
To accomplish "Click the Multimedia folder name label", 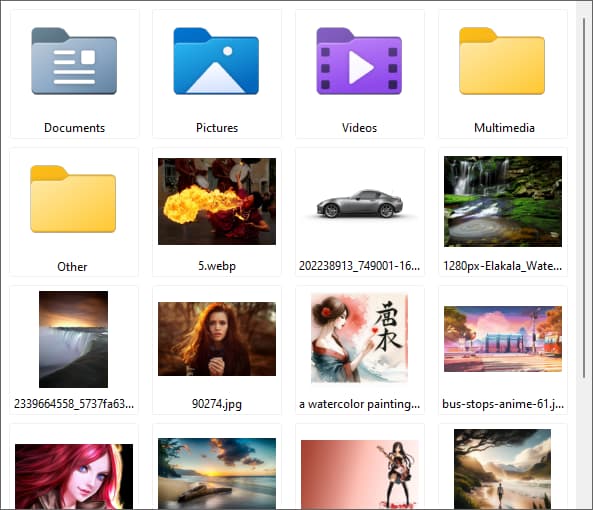I will 504,128.
